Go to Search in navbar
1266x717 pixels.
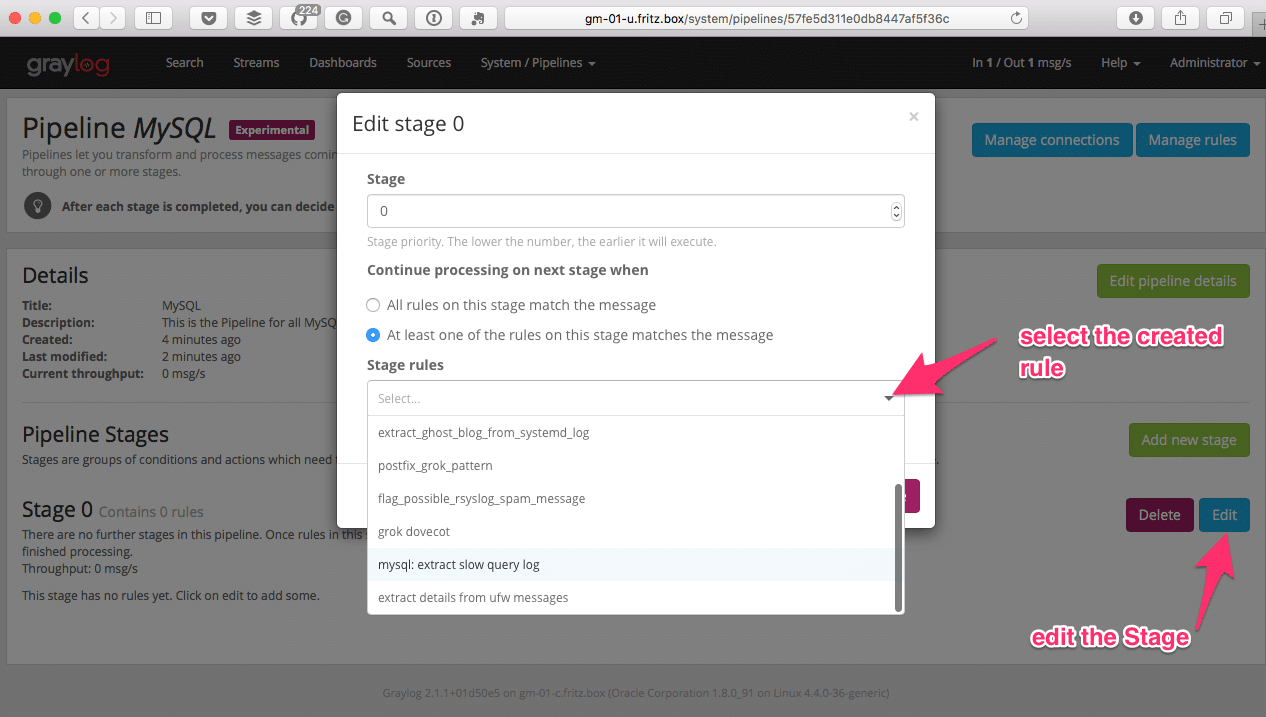point(184,62)
